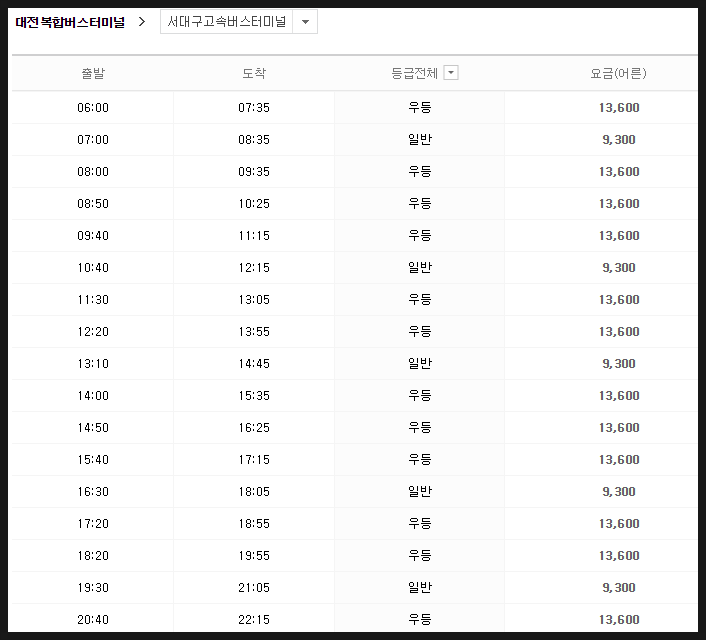Select the 14:50 departure time
This screenshot has width=706, height=640.
(93, 427)
